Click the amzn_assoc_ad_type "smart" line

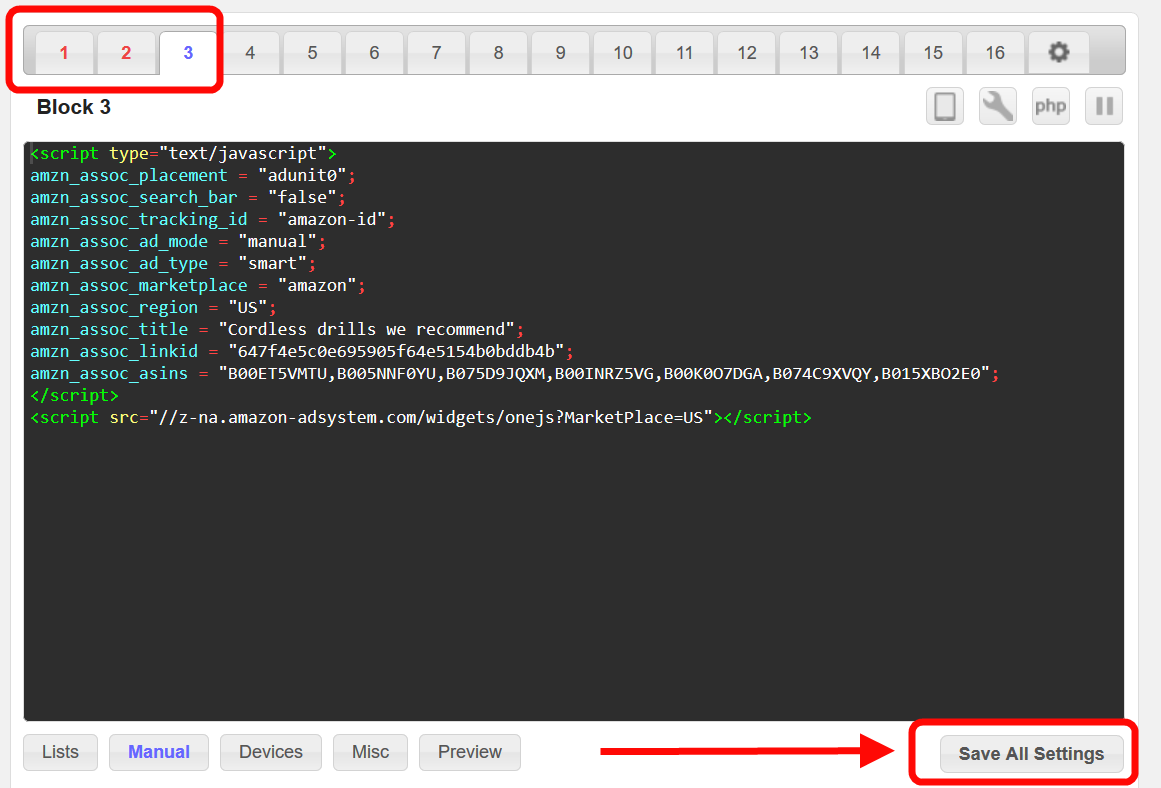pyautogui.click(x=173, y=264)
